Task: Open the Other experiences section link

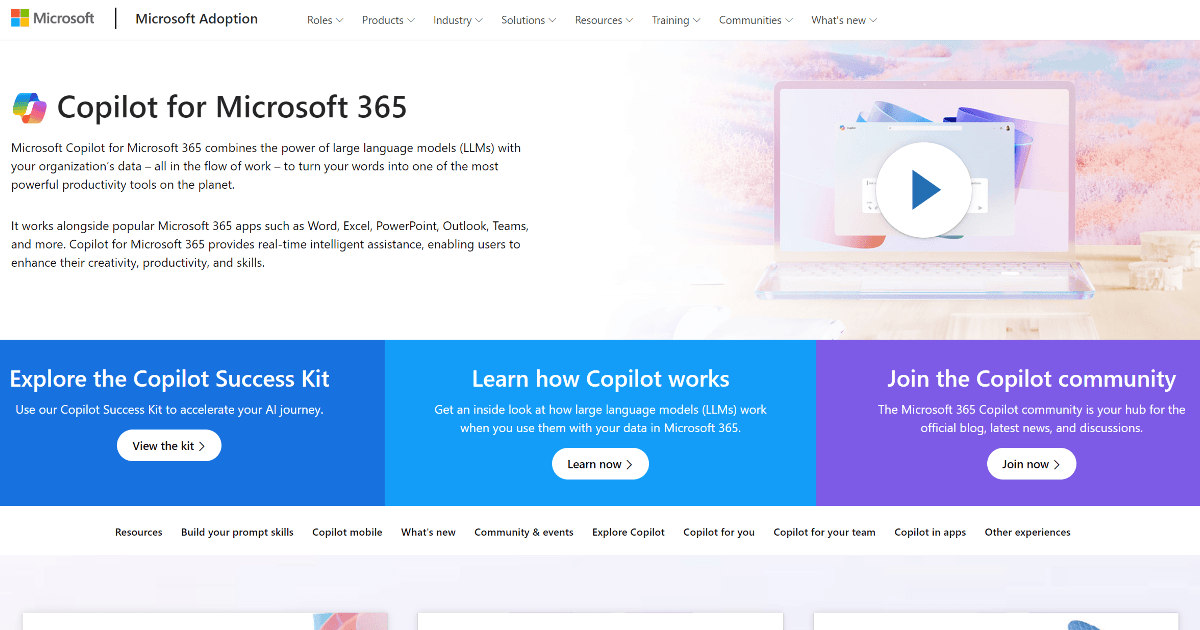Action: coord(1027,532)
